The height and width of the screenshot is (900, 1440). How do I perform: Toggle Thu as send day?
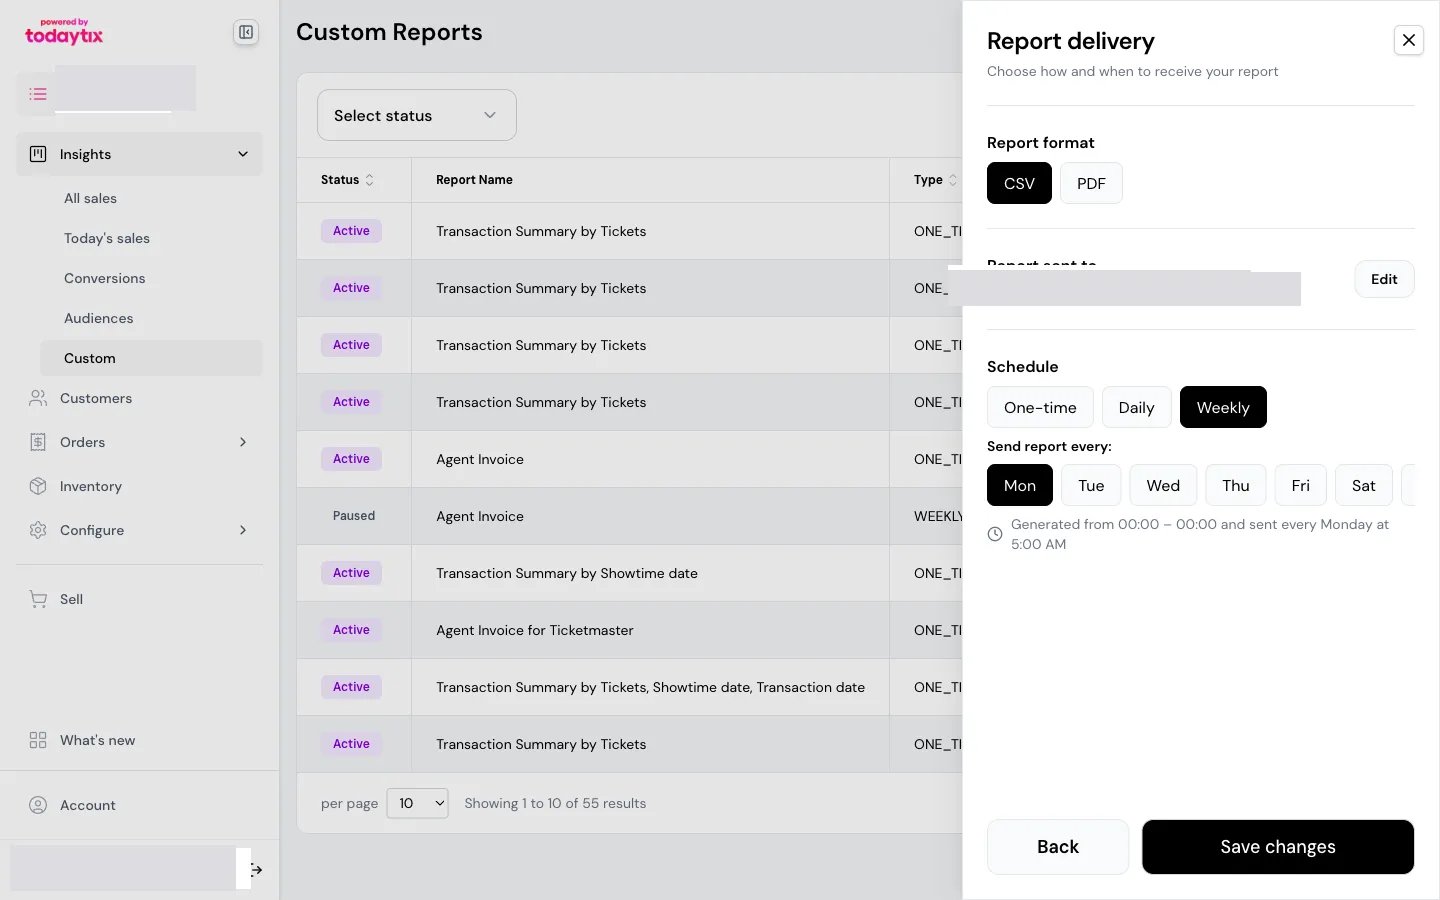pyautogui.click(x=1236, y=485)
